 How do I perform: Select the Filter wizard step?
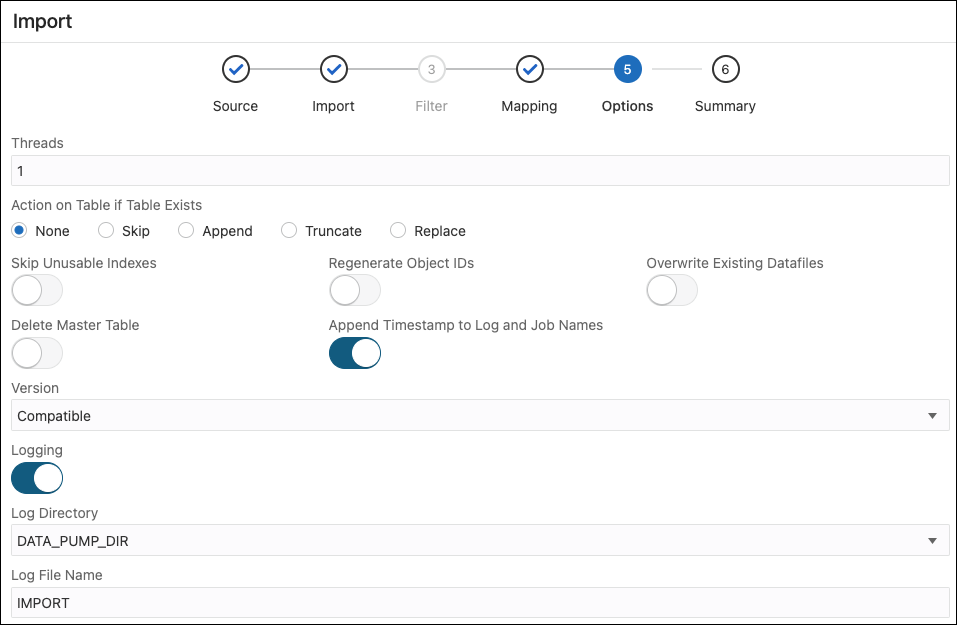point(431,69)
